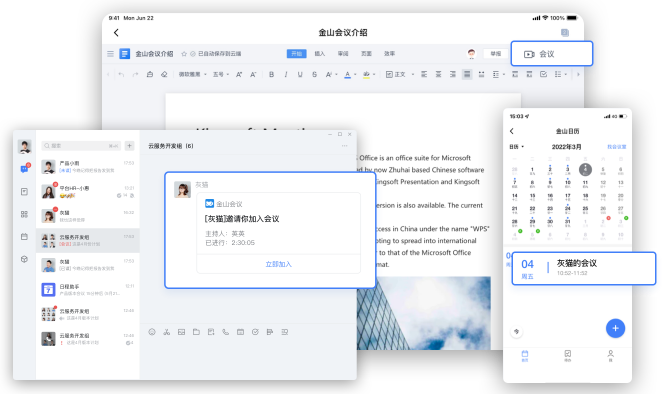Click the scissors screenshot icon in chat toolbar
665x394 pixels.
(x=167, y=332)
